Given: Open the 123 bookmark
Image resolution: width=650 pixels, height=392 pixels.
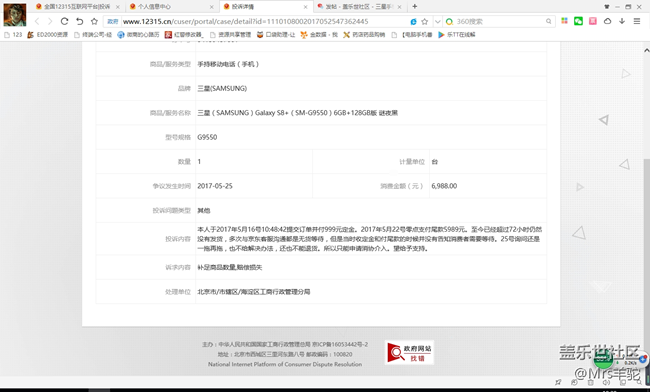Looking at the screenshot, I should click(x=13, y=35).
